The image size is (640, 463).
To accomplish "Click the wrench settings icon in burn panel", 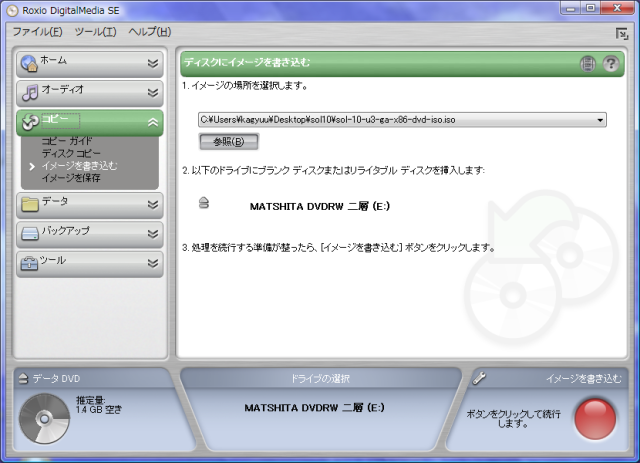I will click(x=479, y=379).
